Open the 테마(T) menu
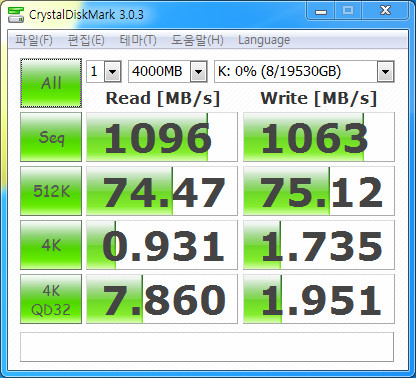The width and height of the screenshot is (416, 378). coord(138,40)
